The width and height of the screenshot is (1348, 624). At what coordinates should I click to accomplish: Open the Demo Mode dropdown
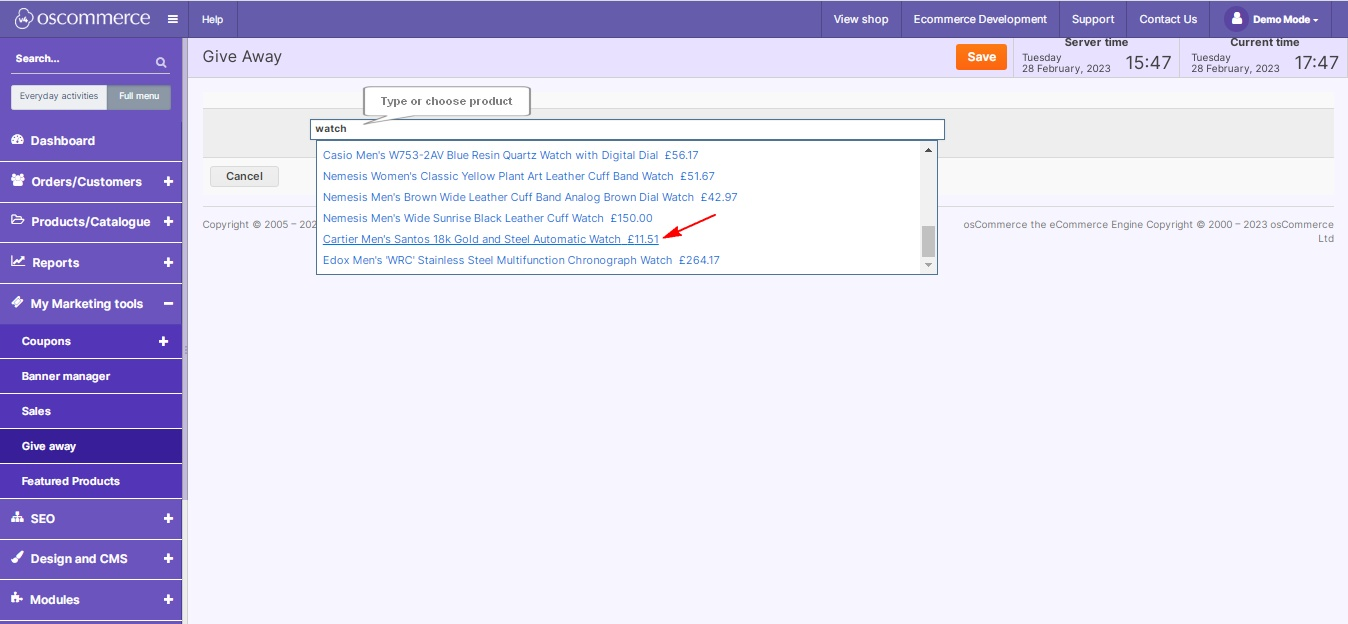coord(1286,20)
